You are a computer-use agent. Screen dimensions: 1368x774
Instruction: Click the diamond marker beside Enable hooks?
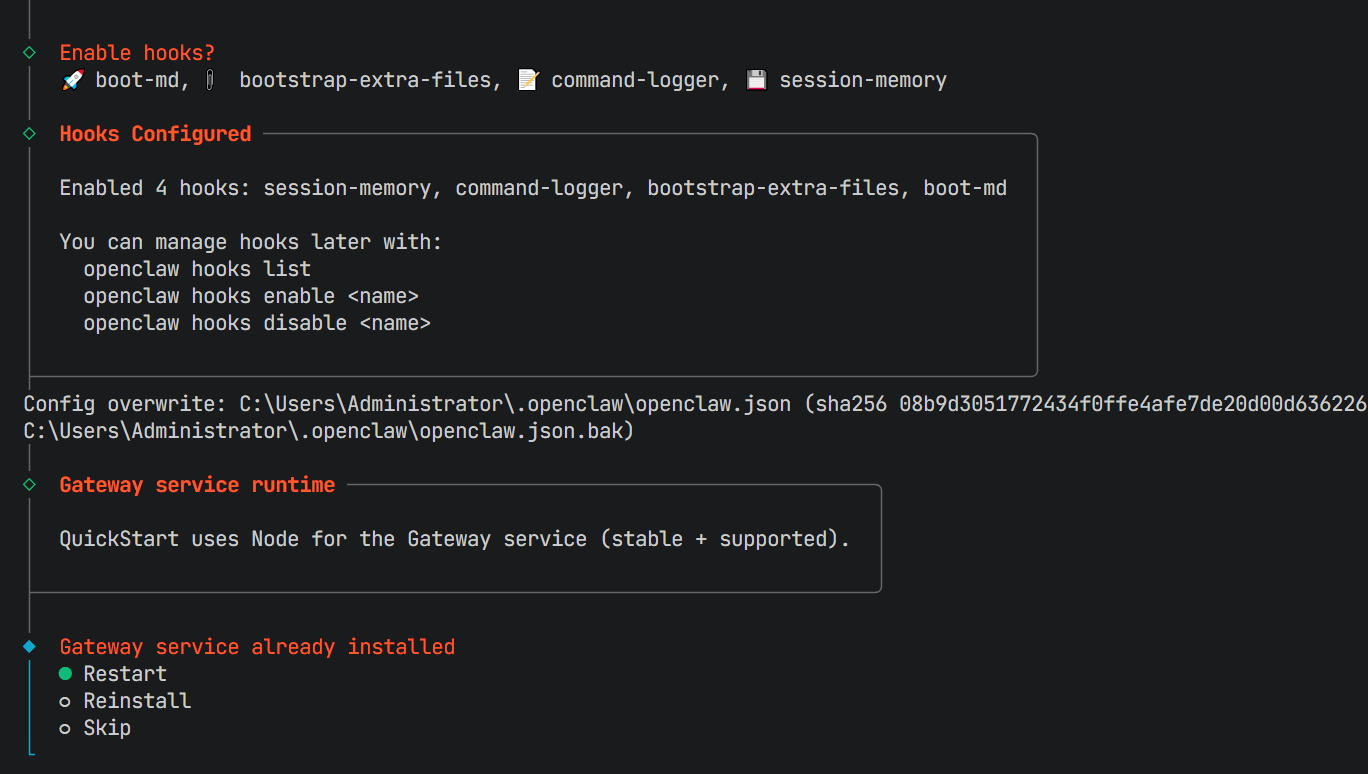[29, 52]
